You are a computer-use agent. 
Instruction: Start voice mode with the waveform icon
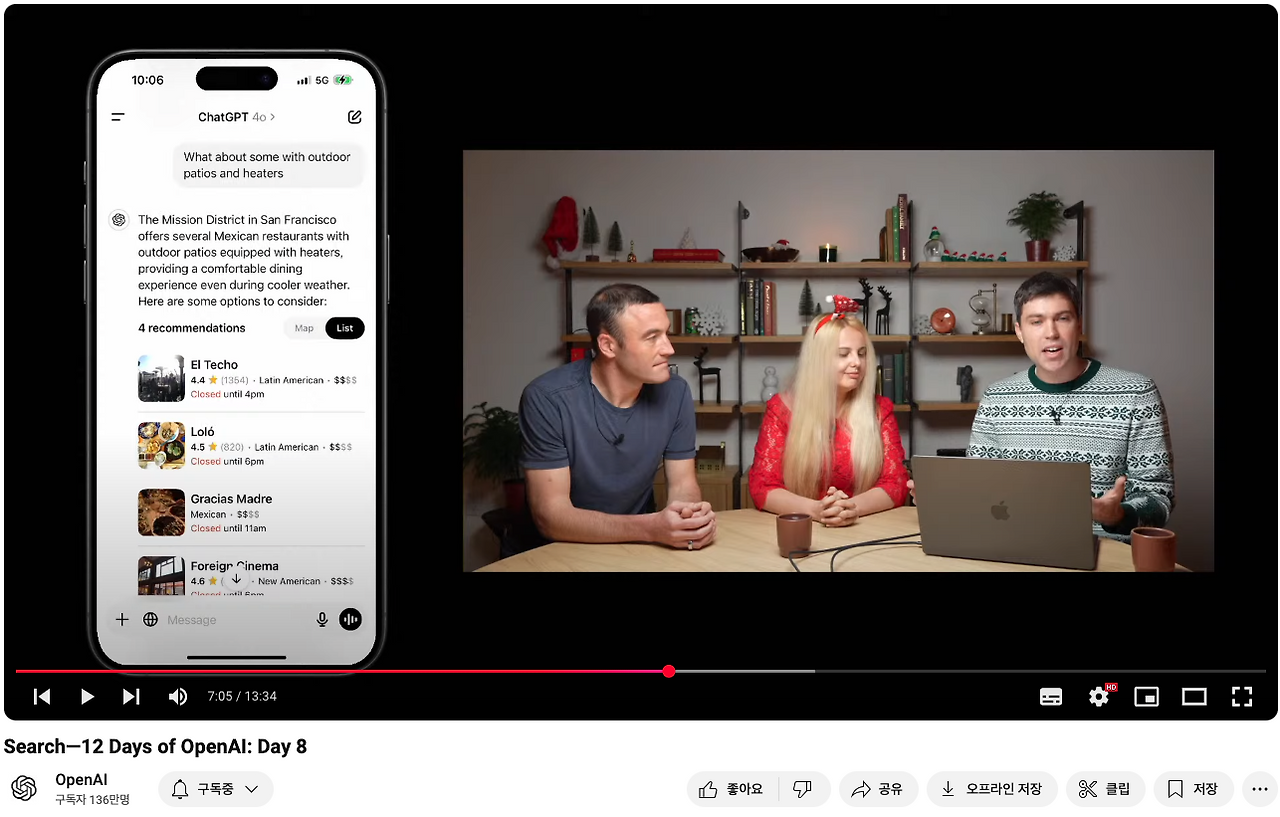(350, 620)
